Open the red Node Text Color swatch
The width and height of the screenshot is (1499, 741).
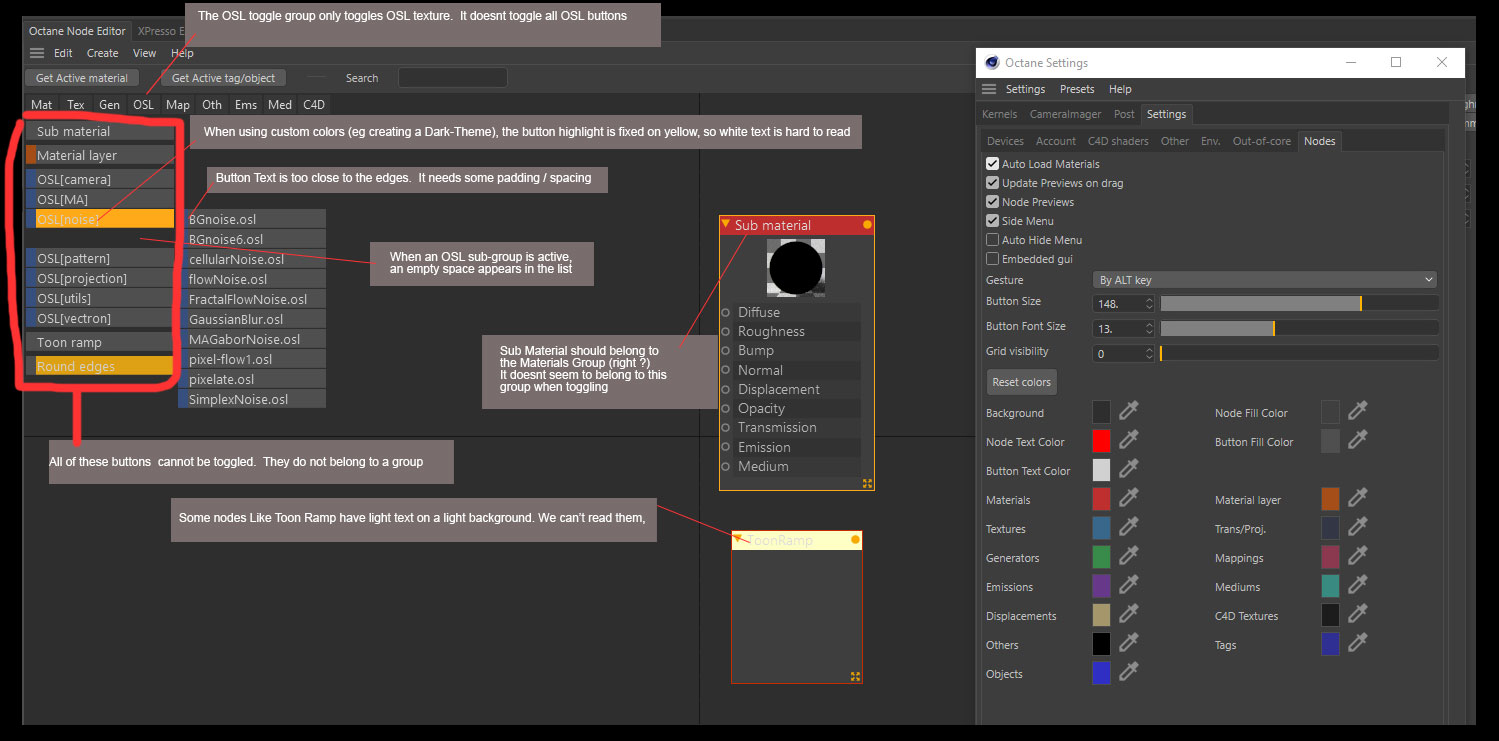1102,440
